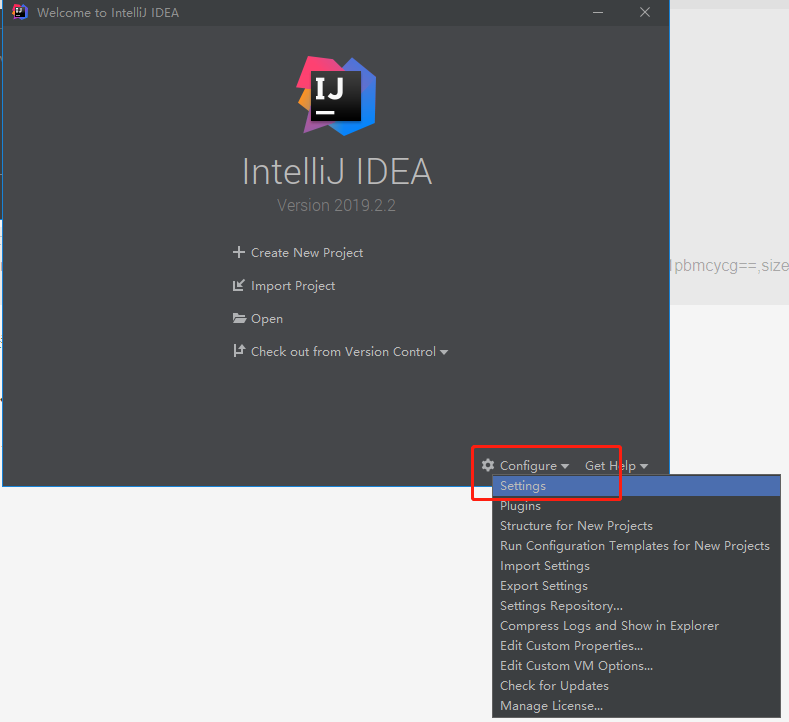The image size is (789, 722).
Task: Open Edit Custom VM Options... entry
Action: coord(636,666)
